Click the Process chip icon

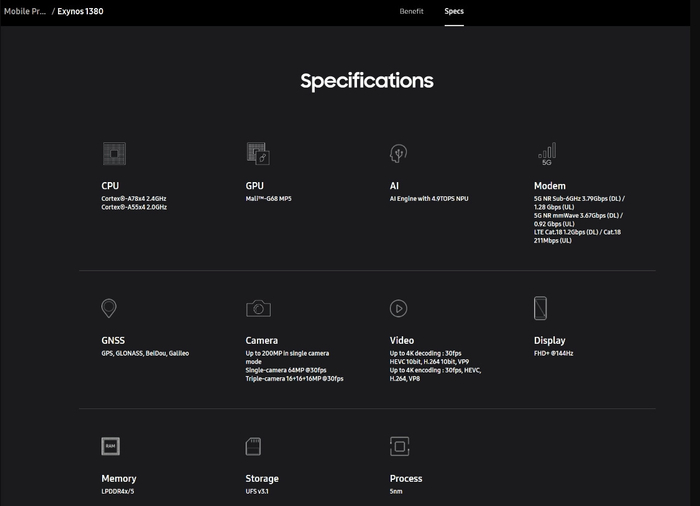tap(399, 446)
